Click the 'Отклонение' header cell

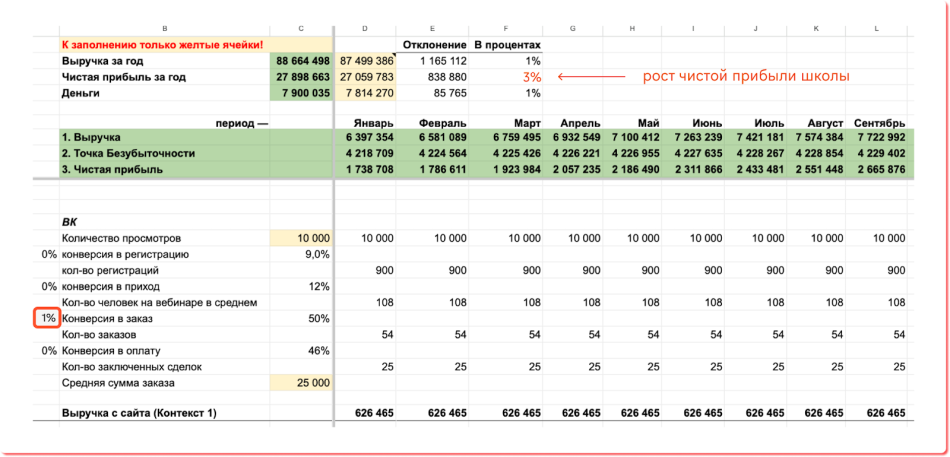coord(434,45)
